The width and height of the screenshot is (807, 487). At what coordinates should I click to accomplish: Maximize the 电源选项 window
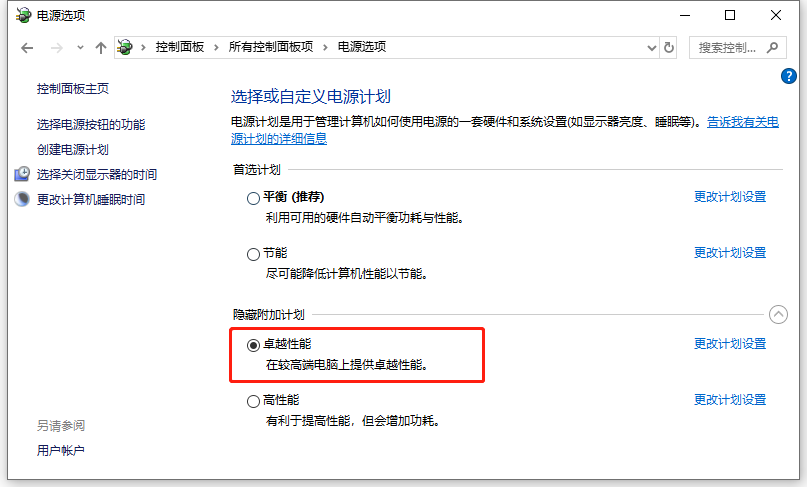[730, 15]
